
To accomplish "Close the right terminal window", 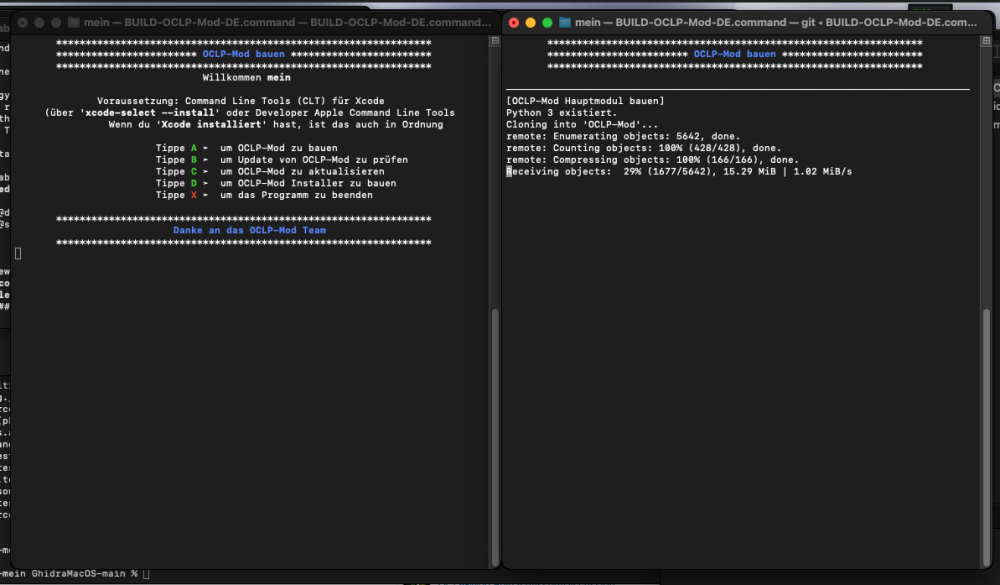I will click(514, 22).
